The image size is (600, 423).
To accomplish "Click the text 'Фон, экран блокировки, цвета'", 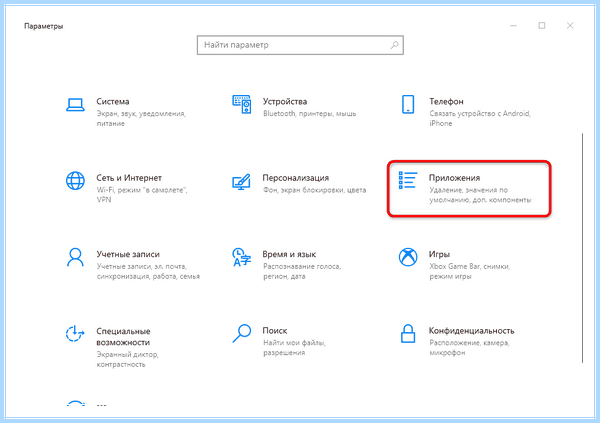I will tap(314, 190).
